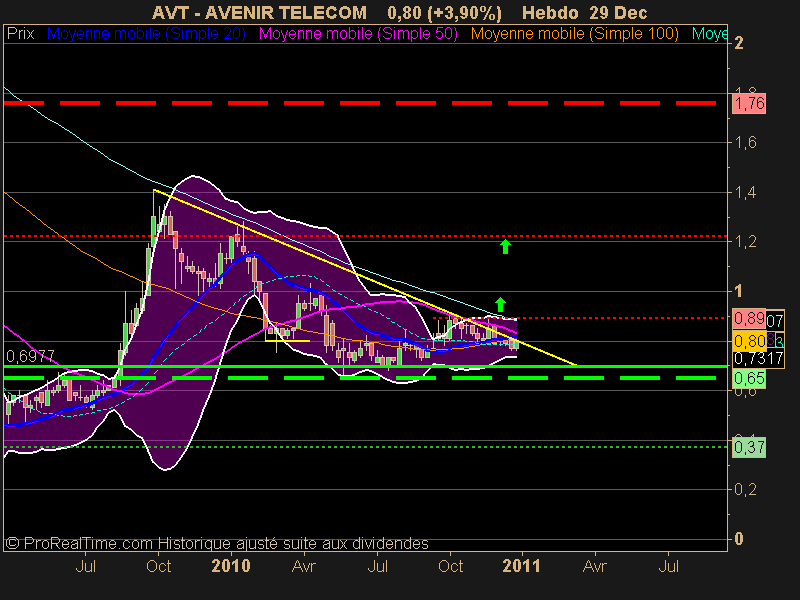Click the 2010 year label on time axis

(x=231, y=566)
